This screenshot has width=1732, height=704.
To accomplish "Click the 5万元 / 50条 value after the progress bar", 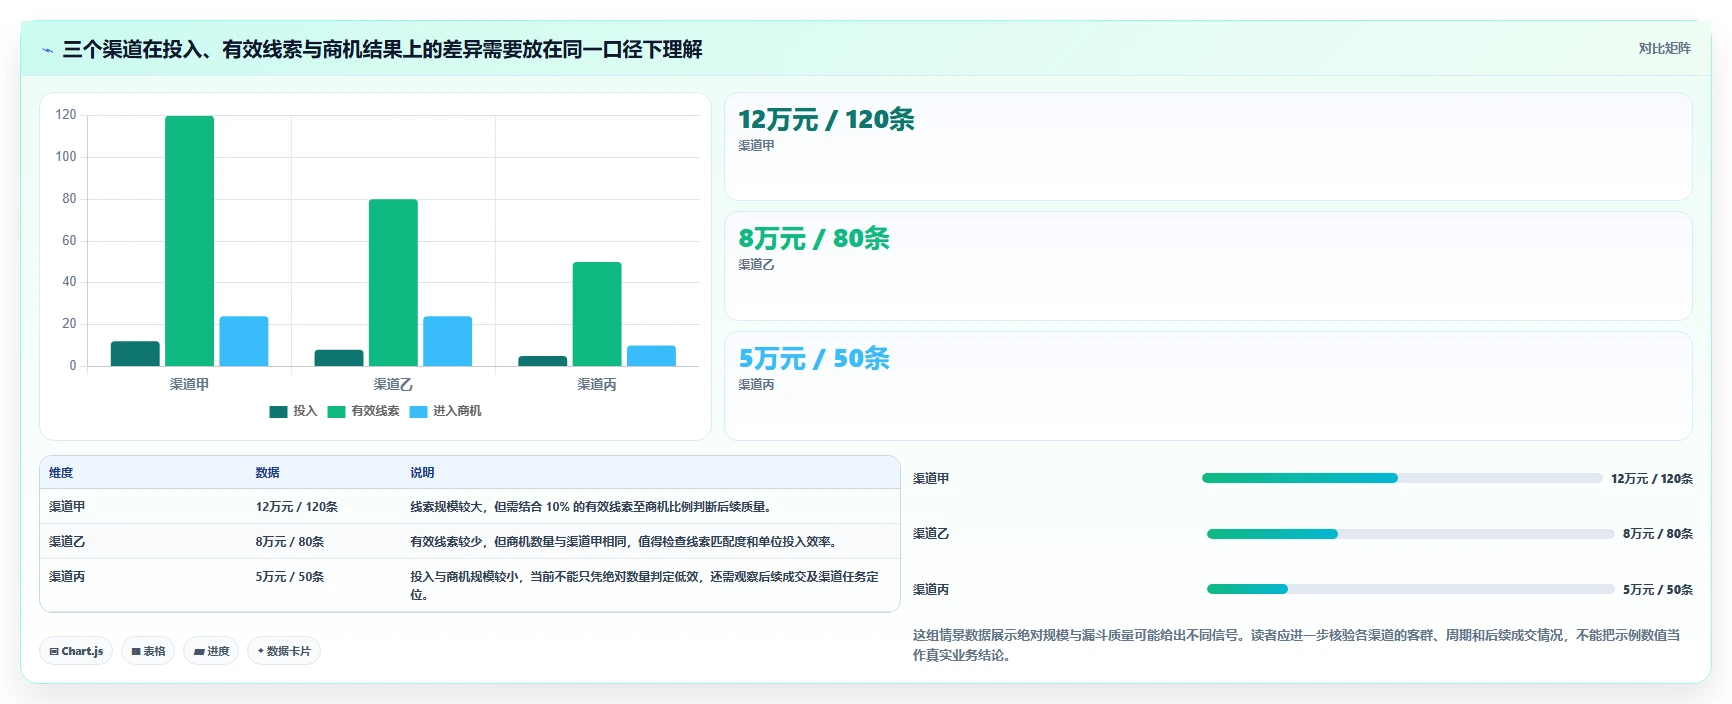I will 1658,590.
